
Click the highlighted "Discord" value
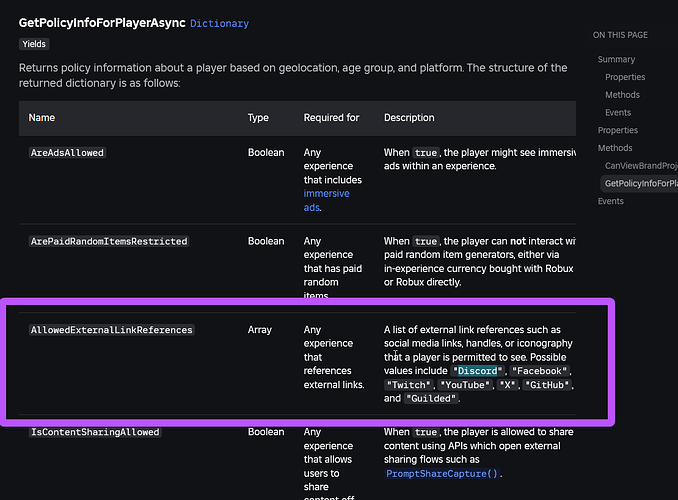(477, 371)
